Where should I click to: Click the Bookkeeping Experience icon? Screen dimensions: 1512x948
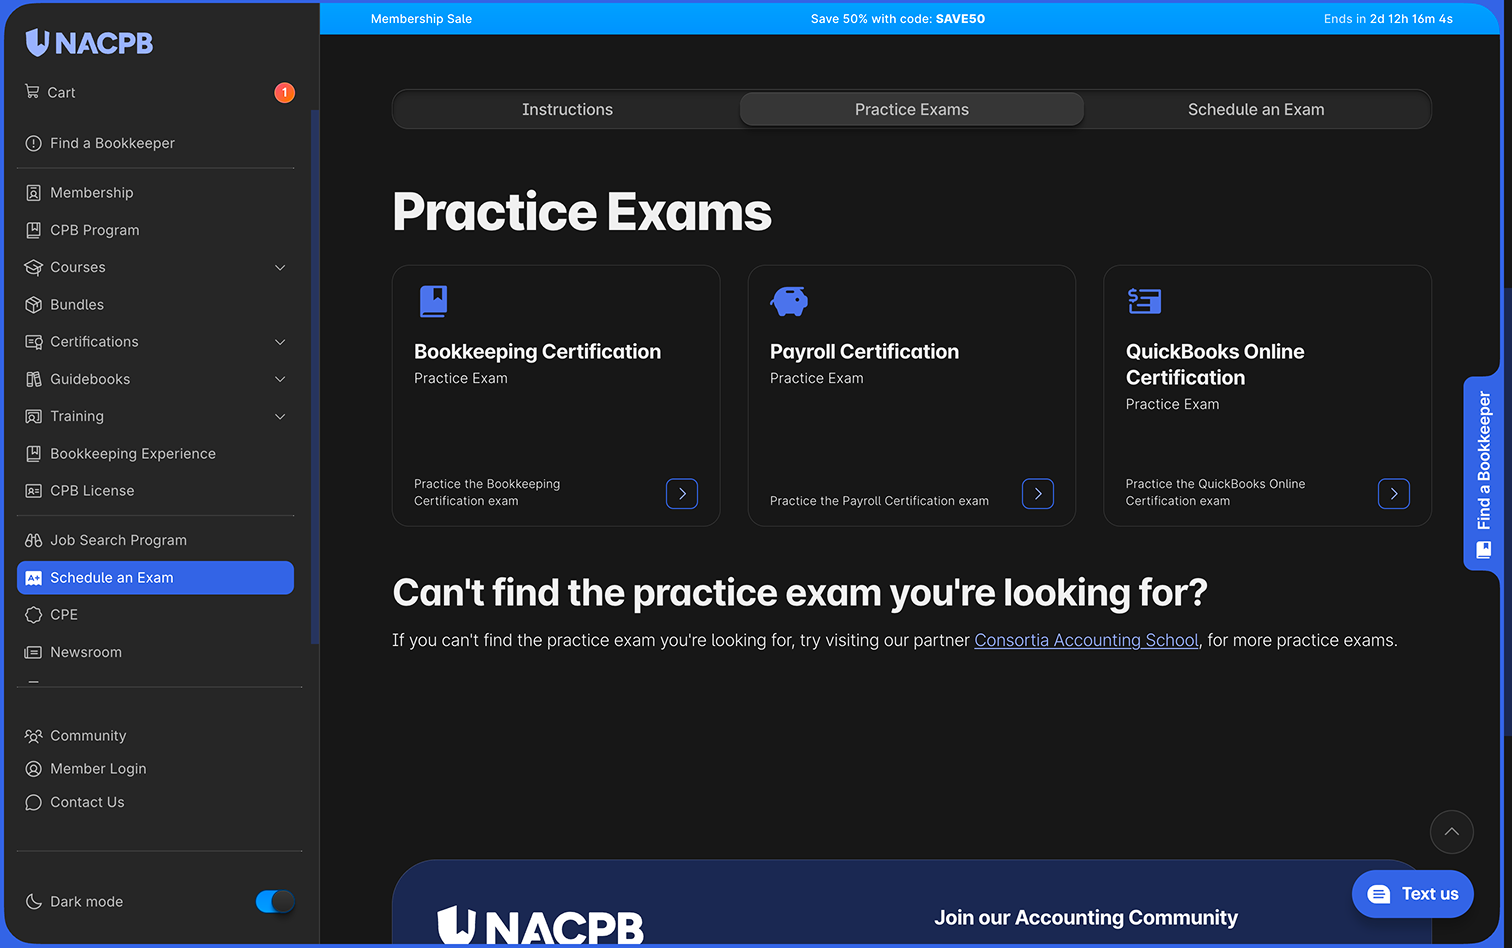click(x=33, y=454)
